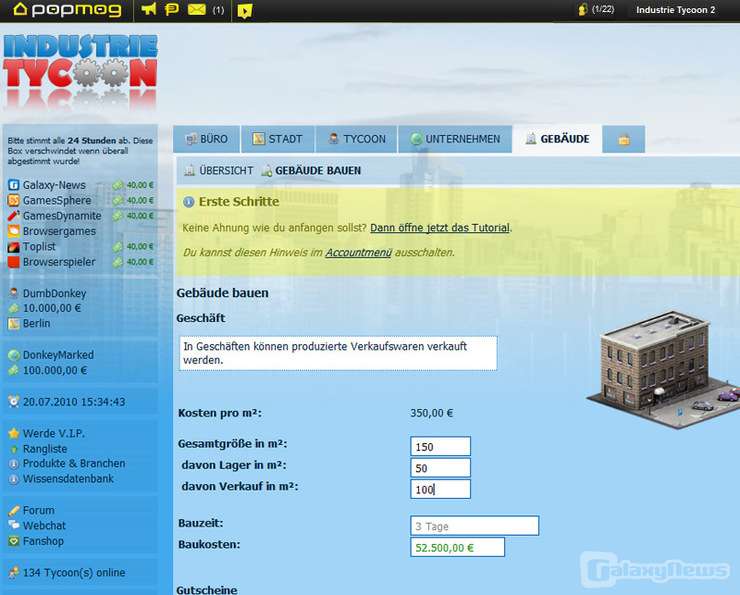
Task: Open the GEBÄUDE BAUEN submenu
Action: (311, 170)
